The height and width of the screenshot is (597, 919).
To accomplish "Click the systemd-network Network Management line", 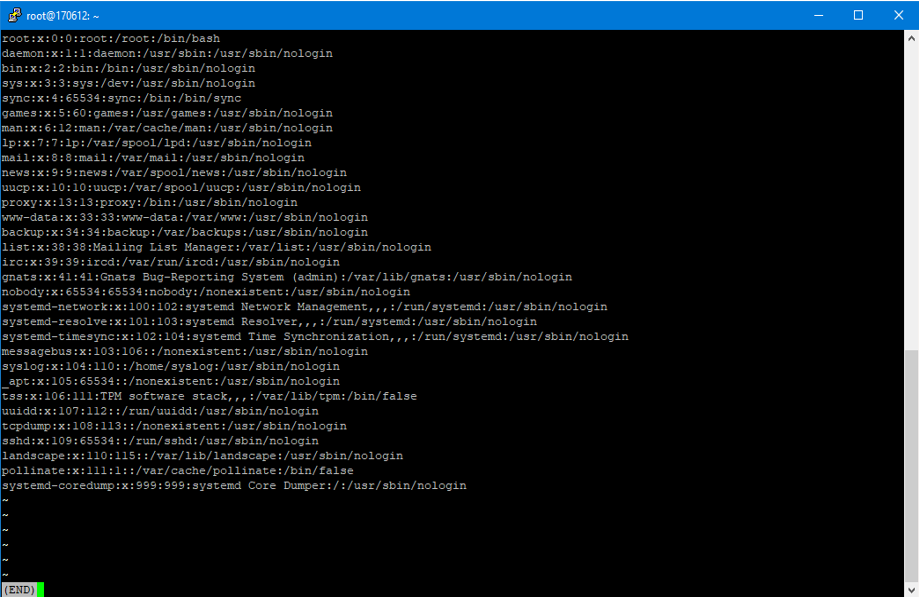I will tap(304, 306).
